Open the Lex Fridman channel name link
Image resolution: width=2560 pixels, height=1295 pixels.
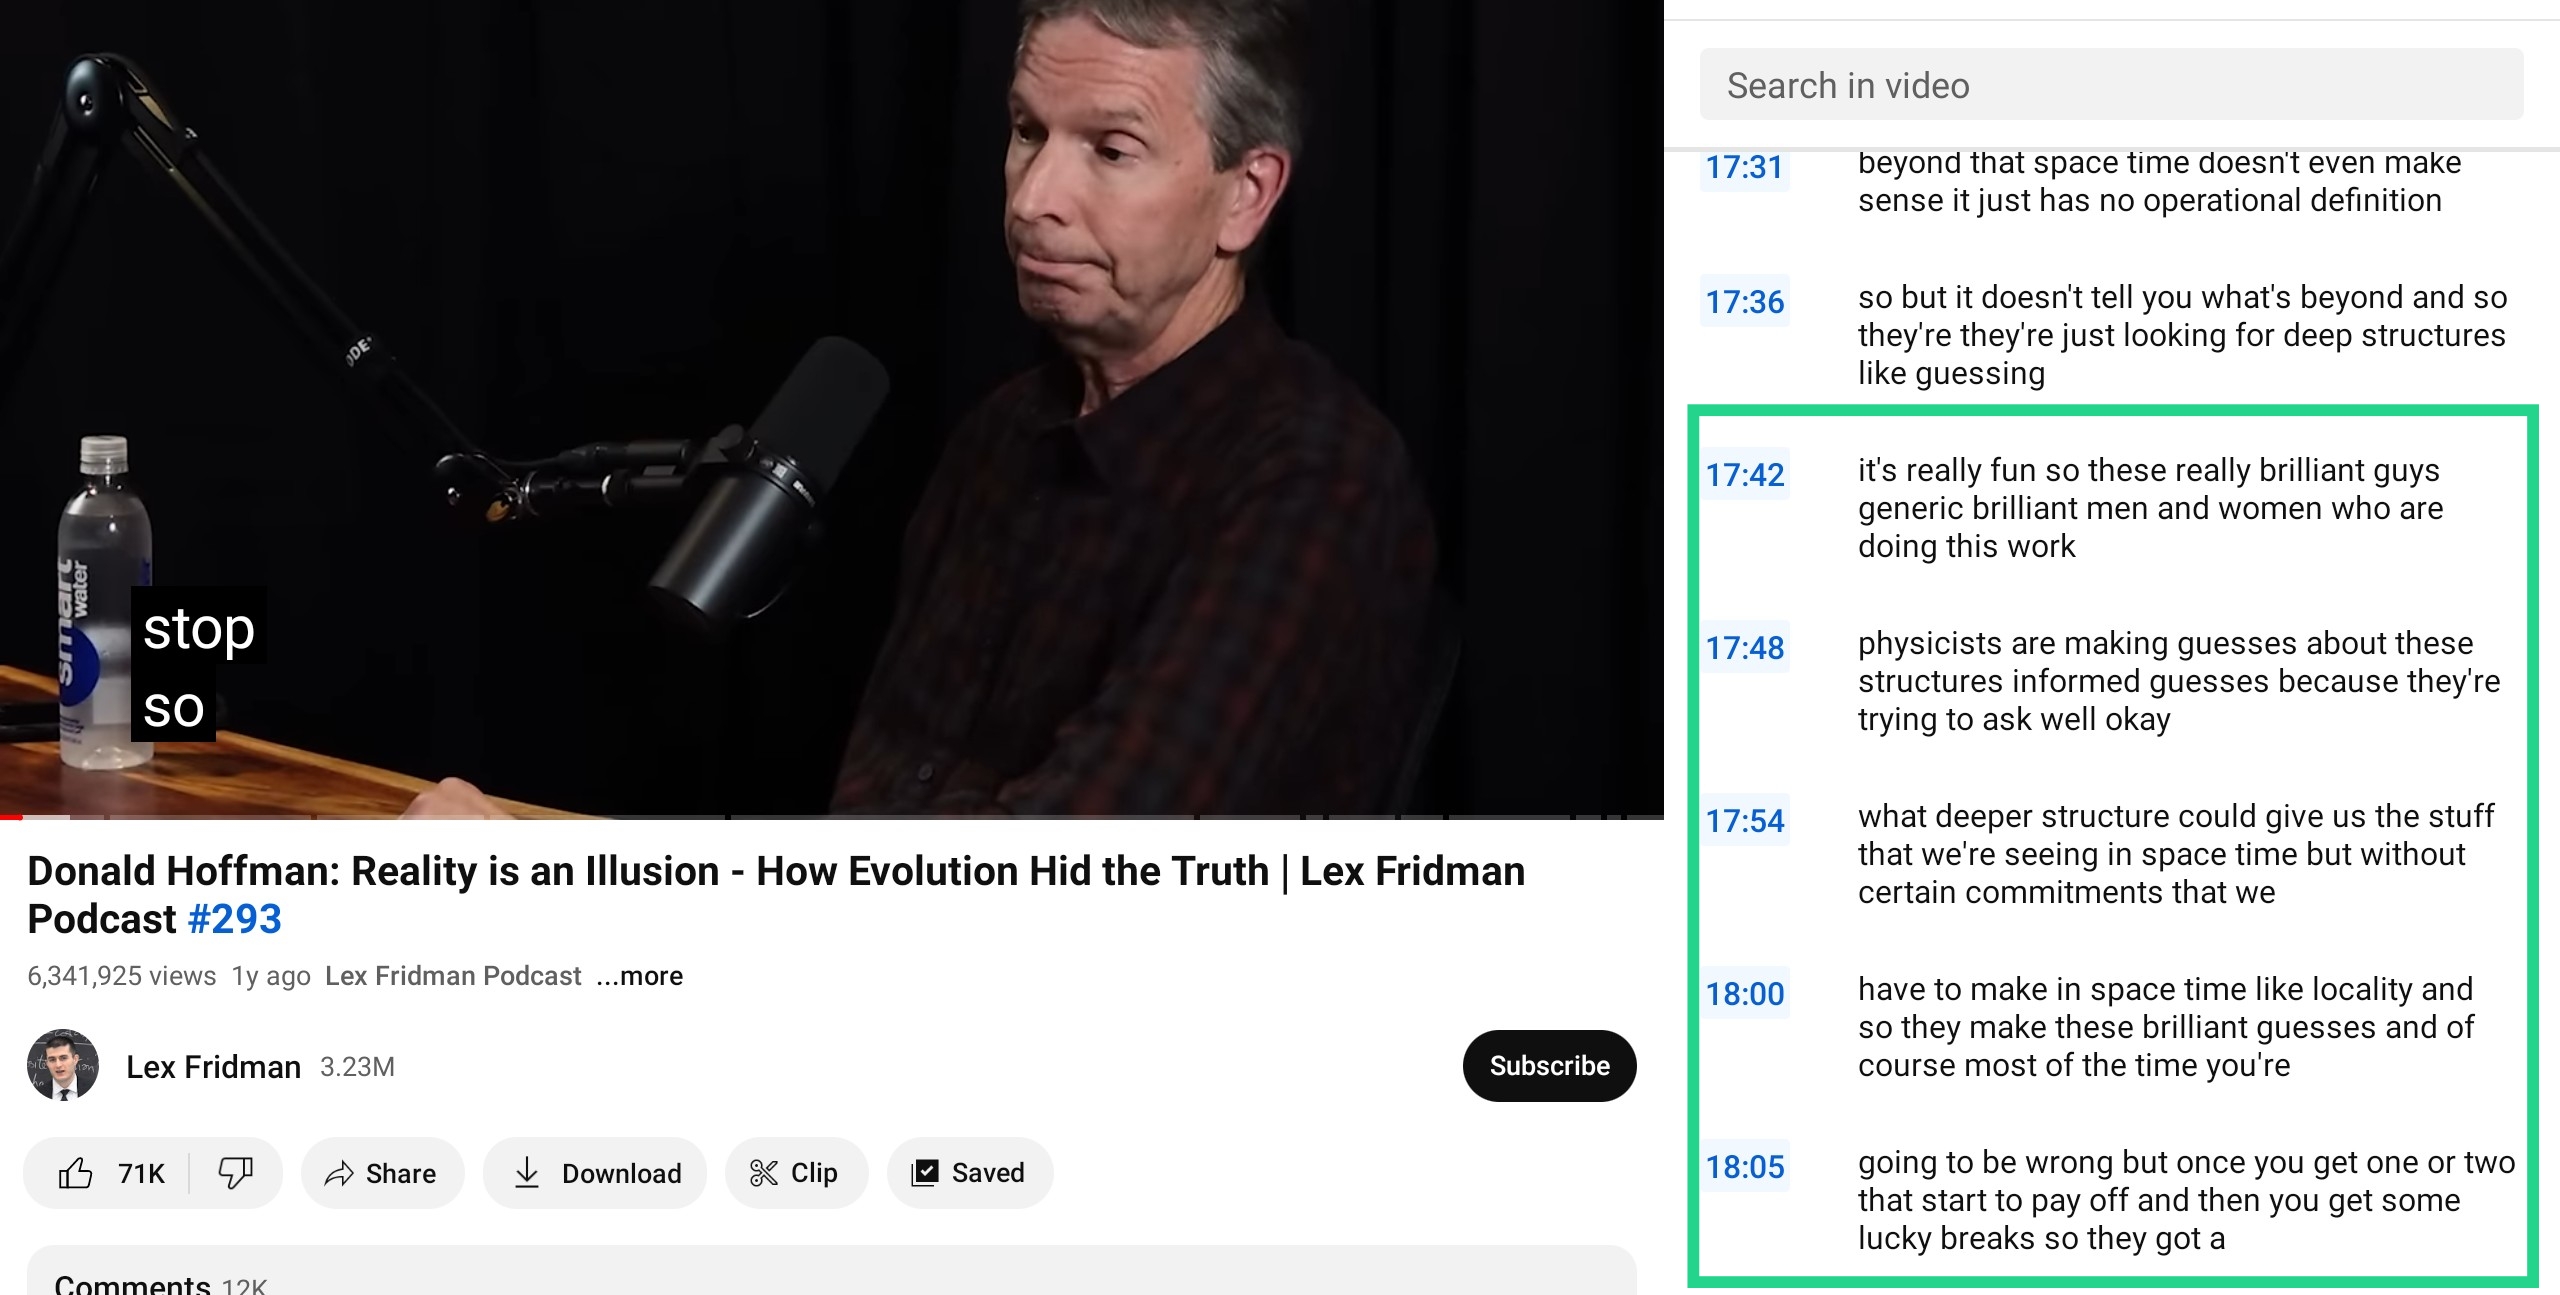pos(213,1067)
